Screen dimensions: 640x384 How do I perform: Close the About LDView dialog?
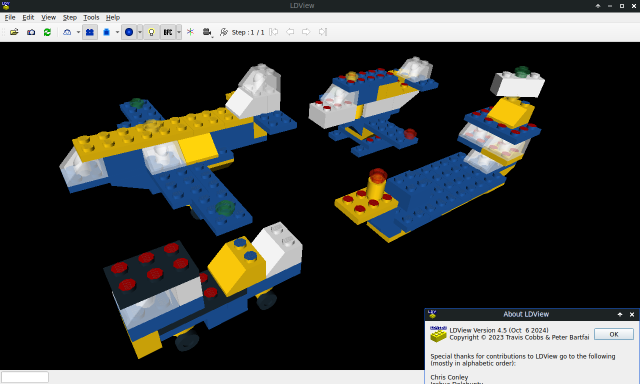(x=632, y=314)
